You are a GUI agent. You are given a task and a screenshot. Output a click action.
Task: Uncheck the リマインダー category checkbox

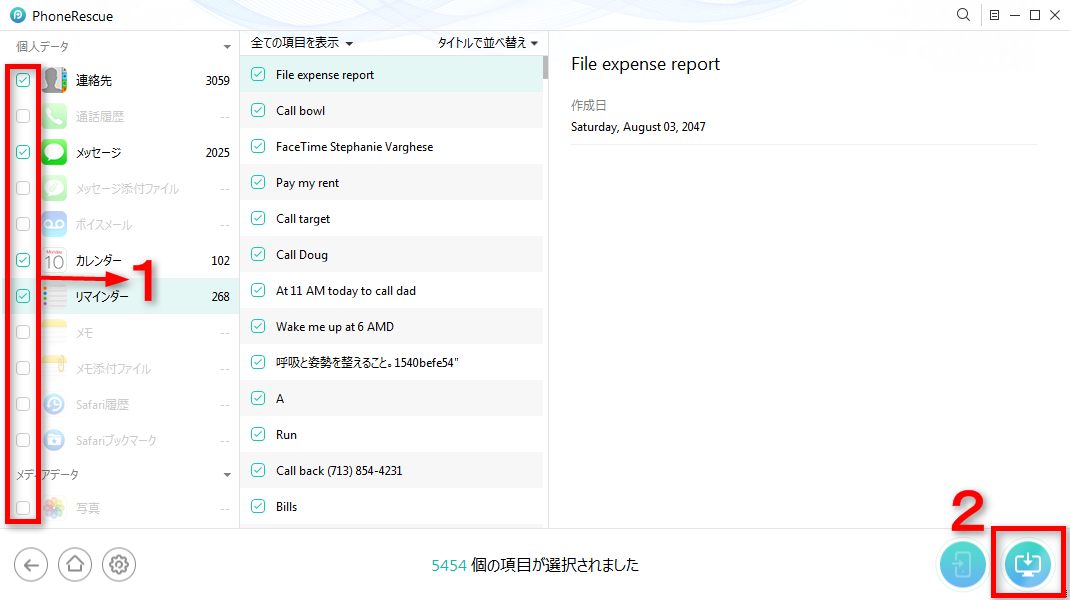pyautogui.click(x=23, y=296)
